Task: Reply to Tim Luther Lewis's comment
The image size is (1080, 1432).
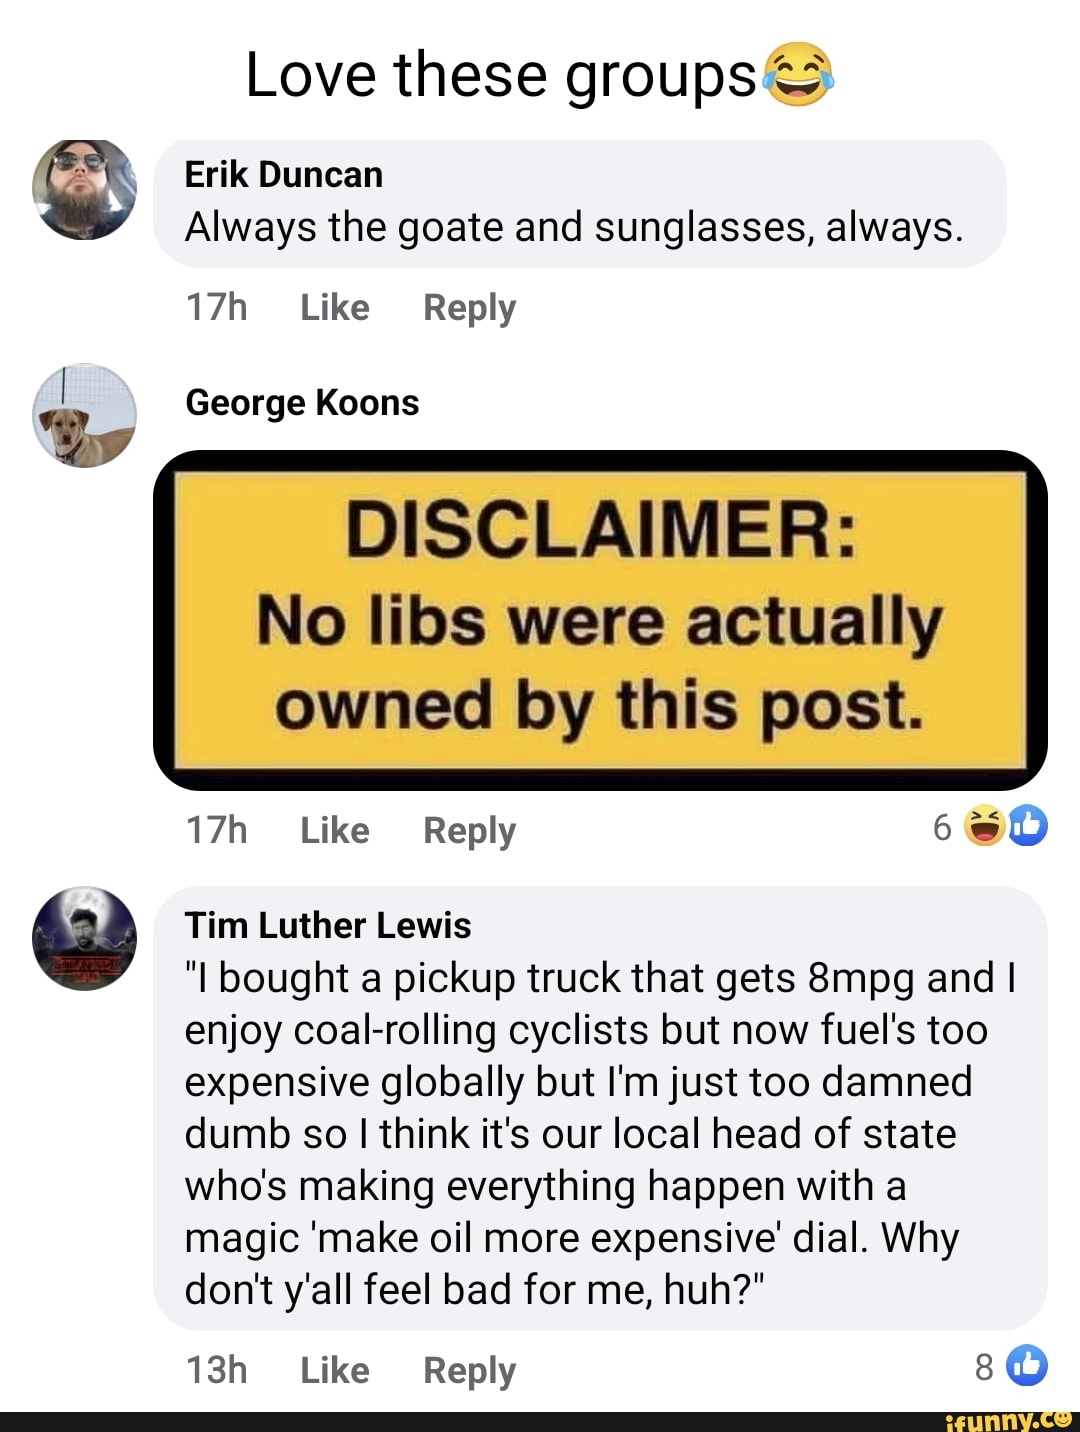Action: click(x=469, y=1370)
